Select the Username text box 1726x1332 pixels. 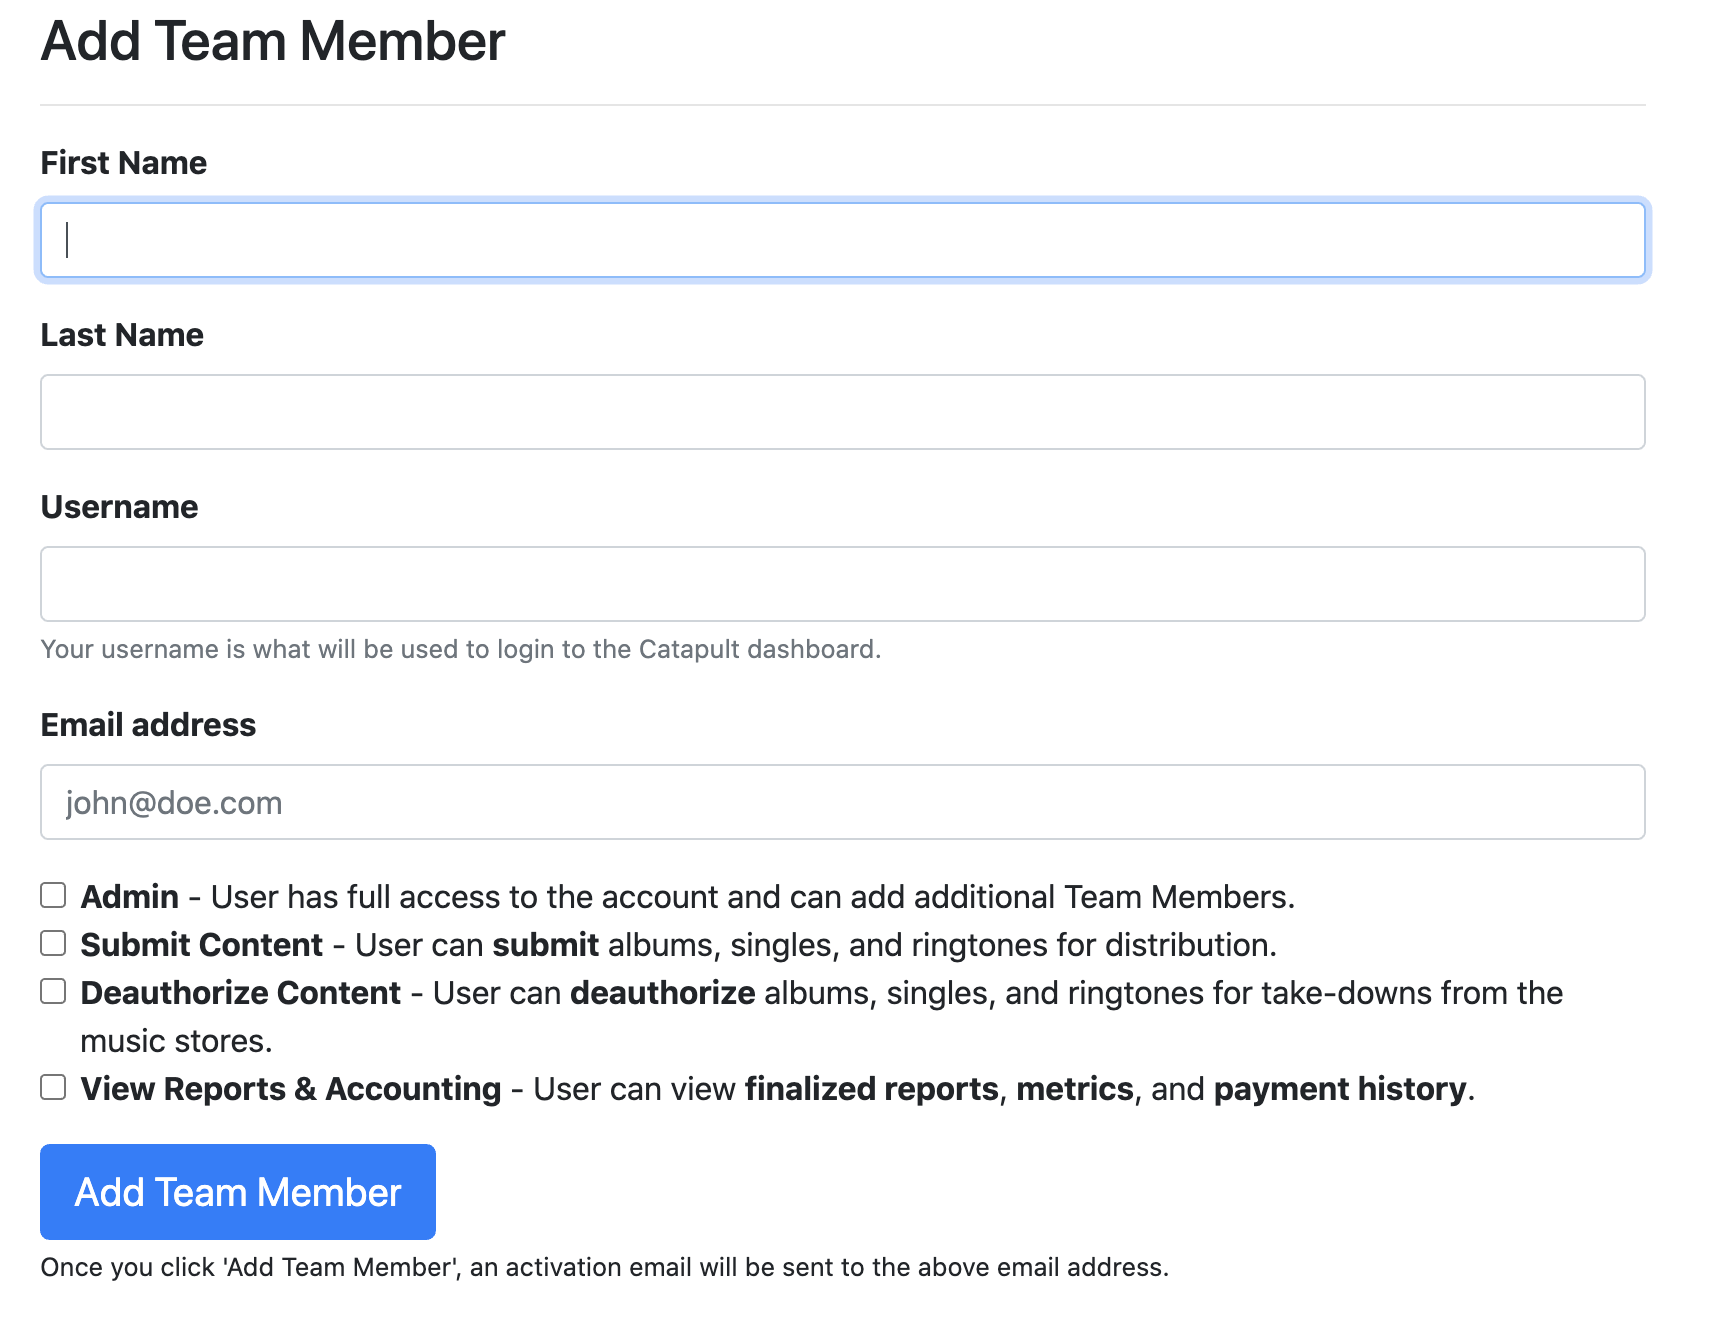click(x=842, y=584)
